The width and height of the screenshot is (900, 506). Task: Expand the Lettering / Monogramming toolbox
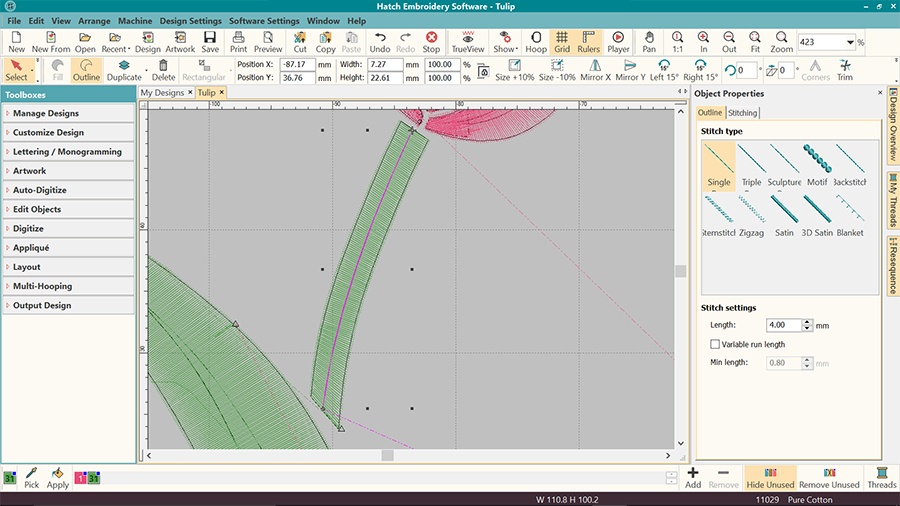coord(68,152)
